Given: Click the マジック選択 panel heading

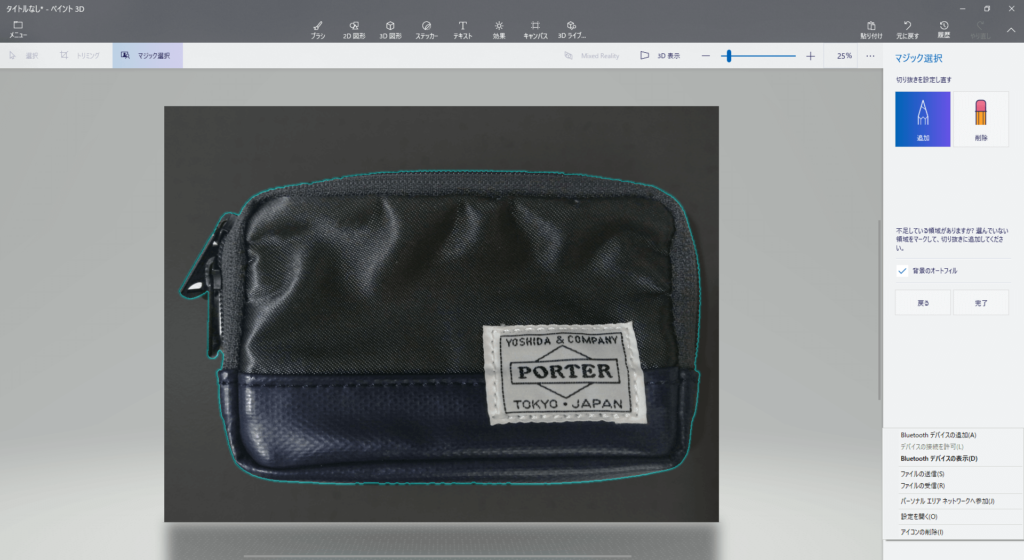Looking at the screenshot, I should click(918, 58).
